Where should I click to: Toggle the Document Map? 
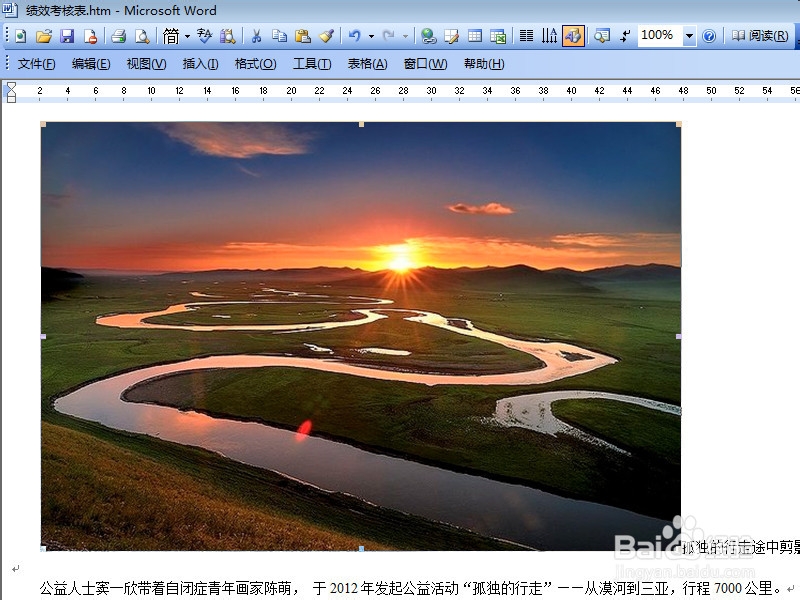(602, 36)
